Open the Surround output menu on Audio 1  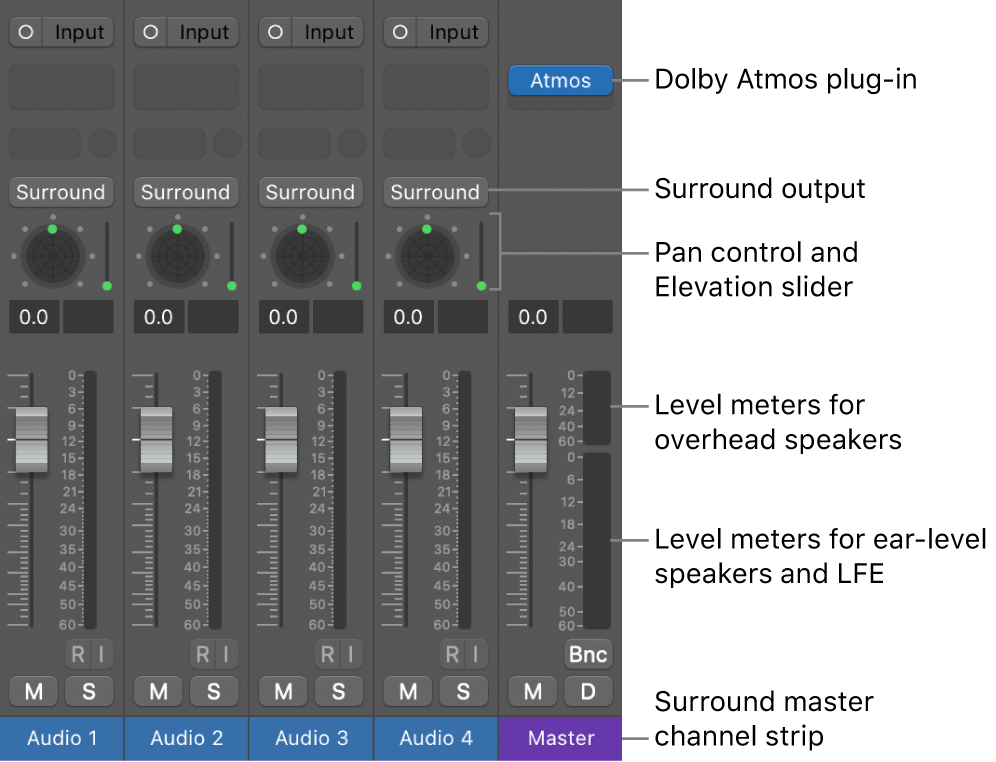[x=61, y=192]
